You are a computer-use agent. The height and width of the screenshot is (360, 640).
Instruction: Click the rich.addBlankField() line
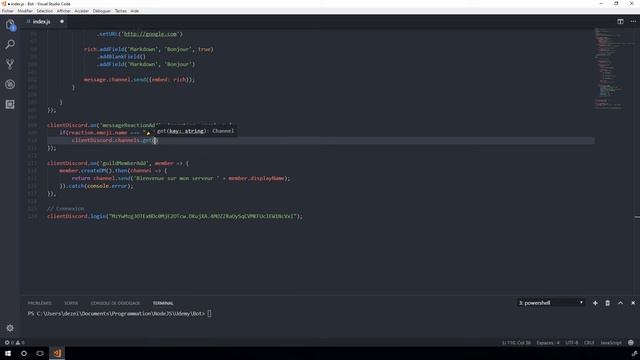tap(121, 57)
